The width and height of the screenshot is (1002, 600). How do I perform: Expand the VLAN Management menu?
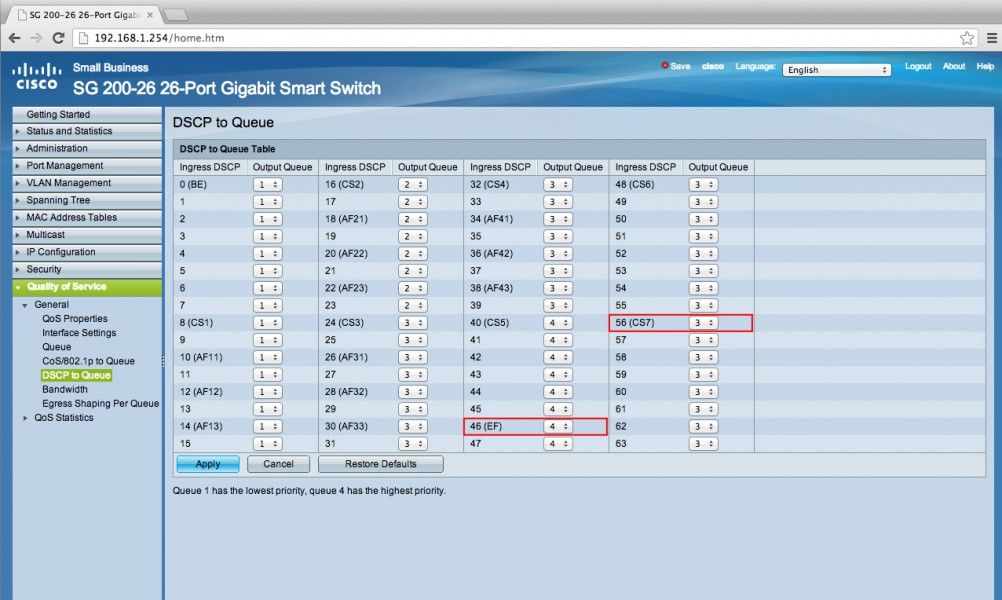tap(68, 183)
